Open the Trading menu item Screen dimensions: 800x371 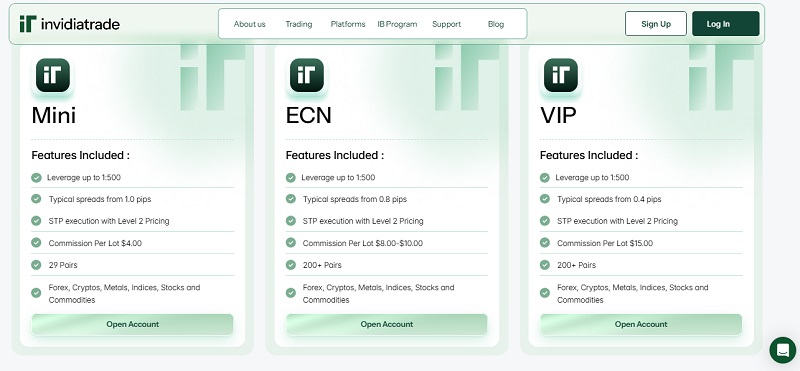[x=298, y=24]
